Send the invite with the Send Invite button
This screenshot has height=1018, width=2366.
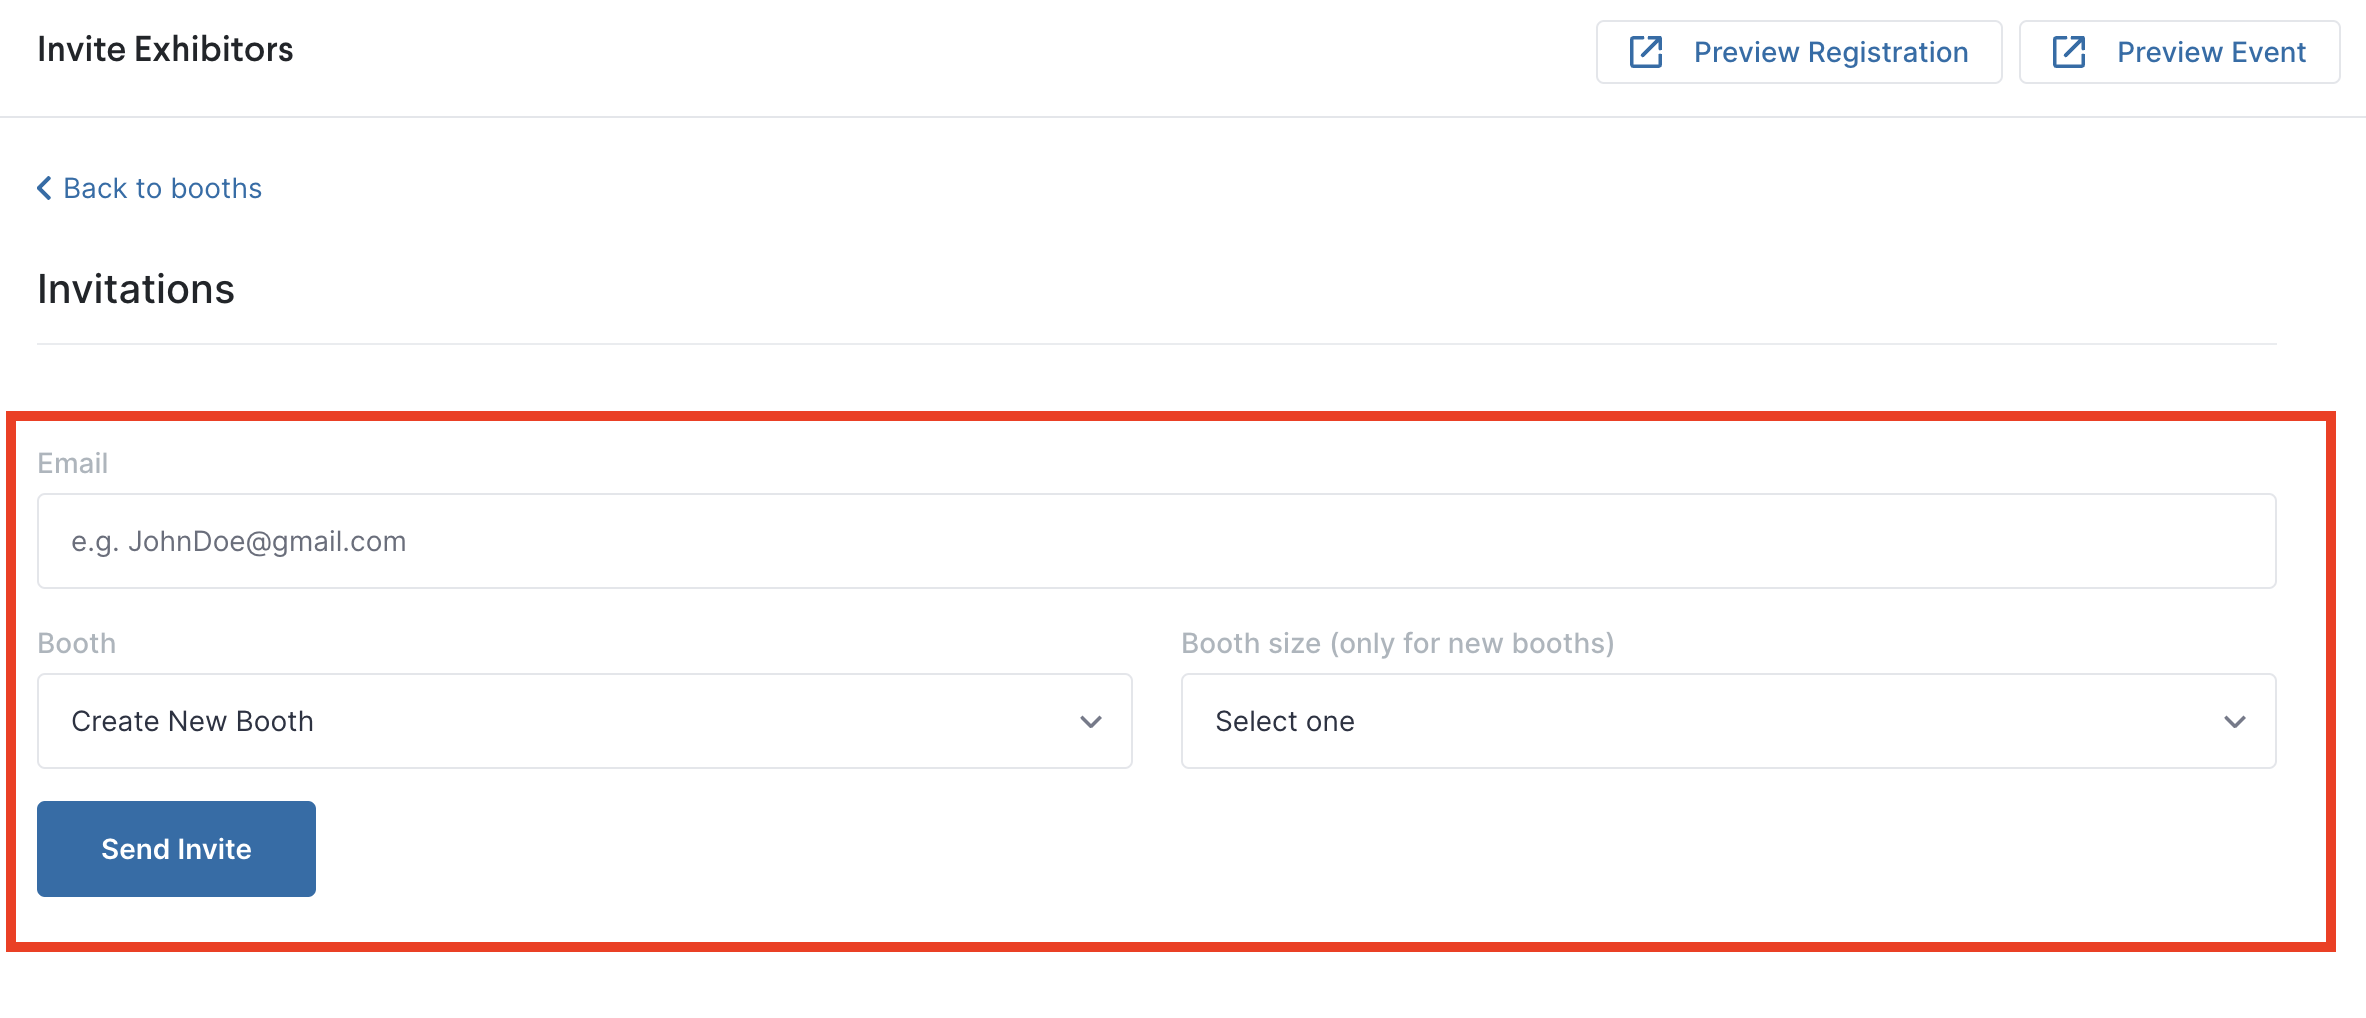pos(176,849)
